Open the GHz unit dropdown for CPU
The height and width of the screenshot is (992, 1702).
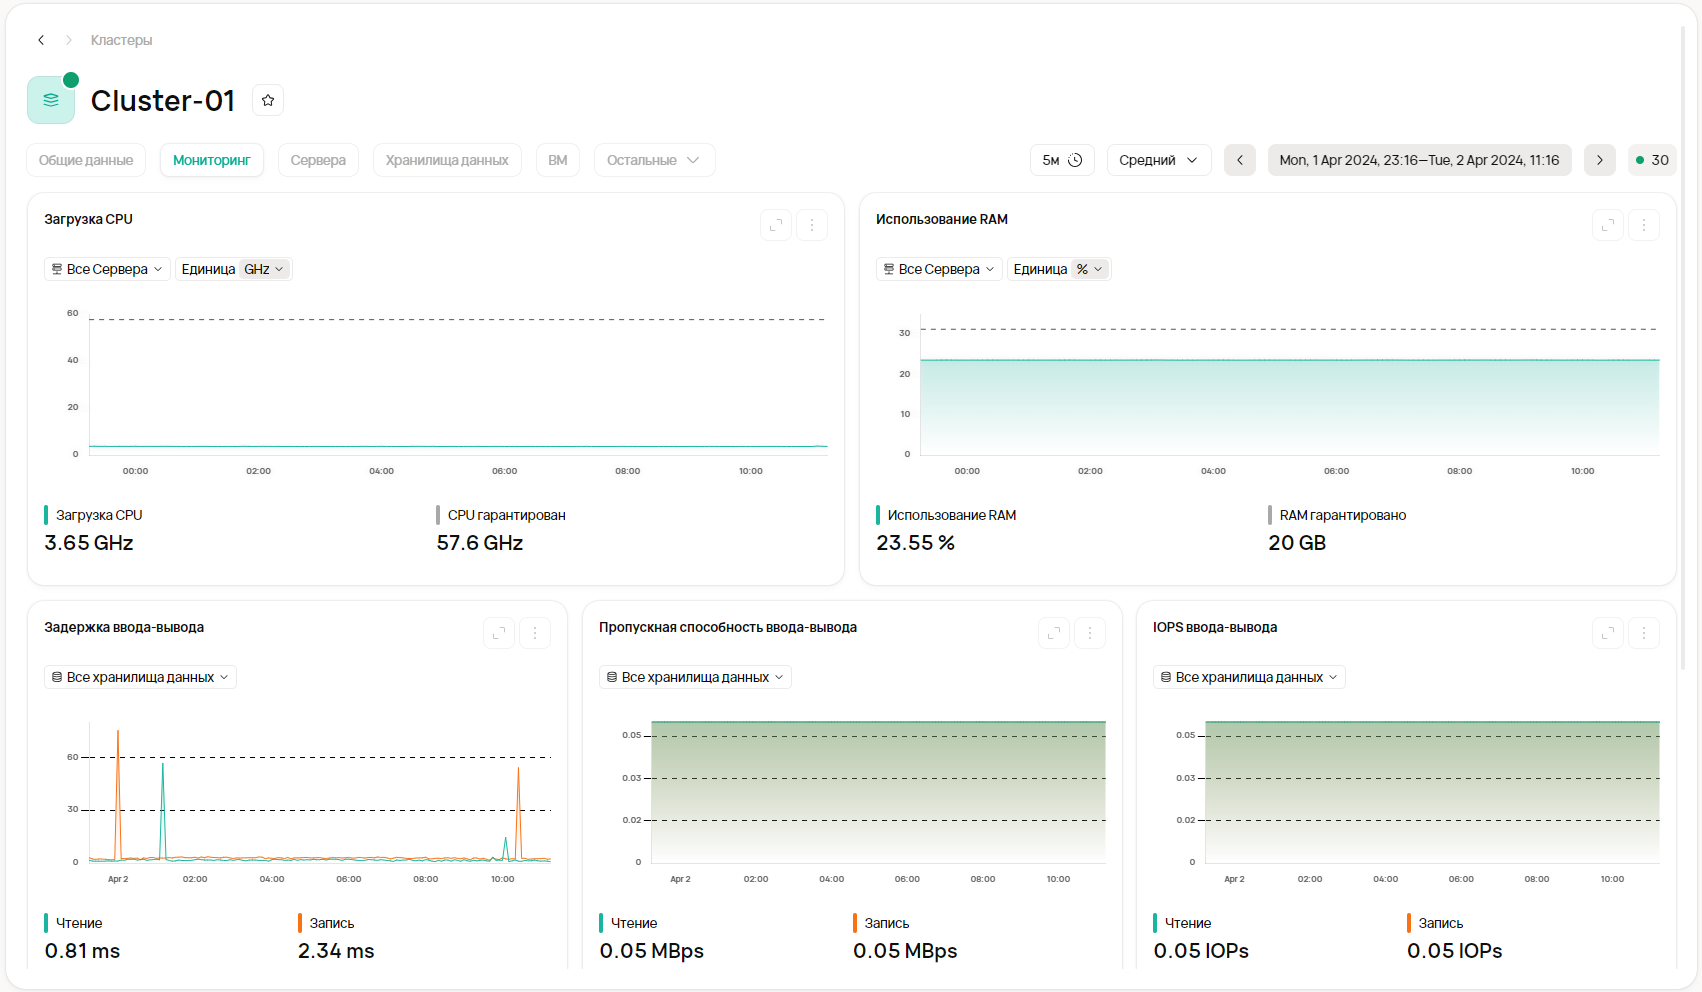(x=264, y=269)
